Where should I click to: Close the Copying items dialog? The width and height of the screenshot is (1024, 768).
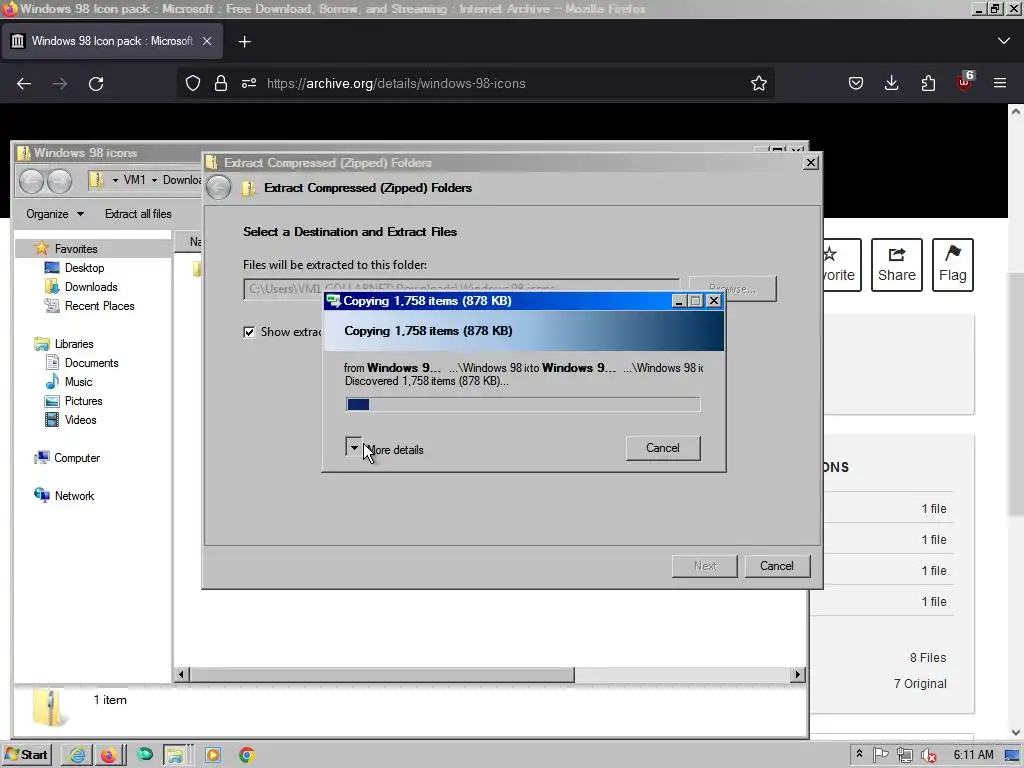(714, 301)
